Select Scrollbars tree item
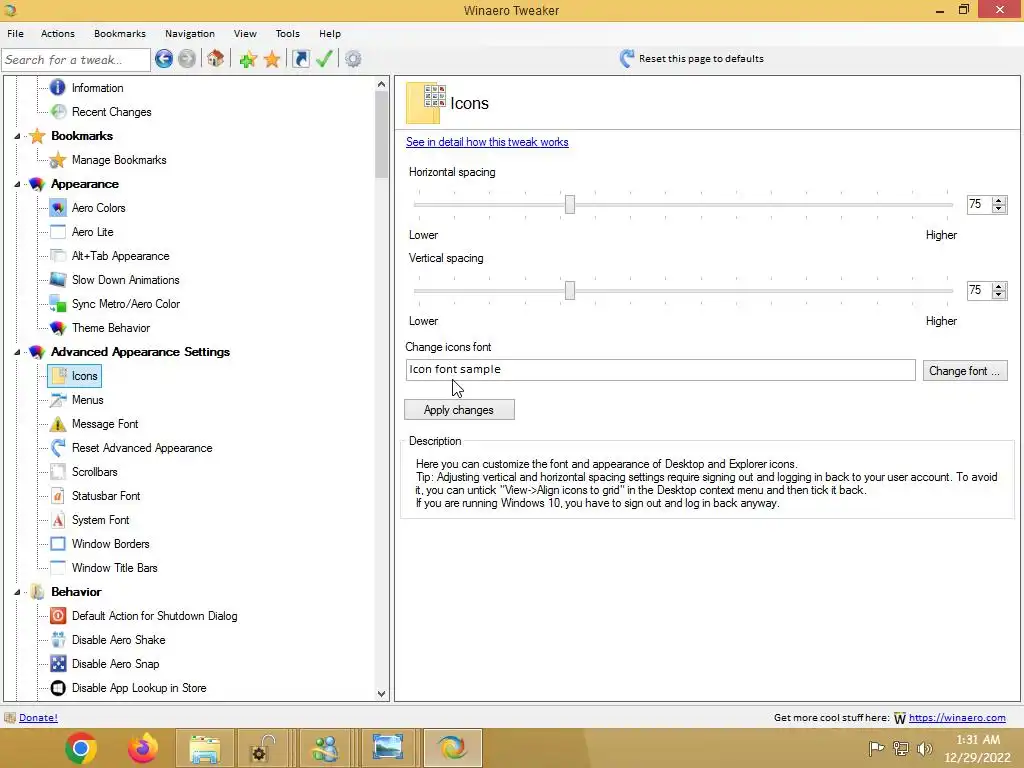 [x=94, y=472]
